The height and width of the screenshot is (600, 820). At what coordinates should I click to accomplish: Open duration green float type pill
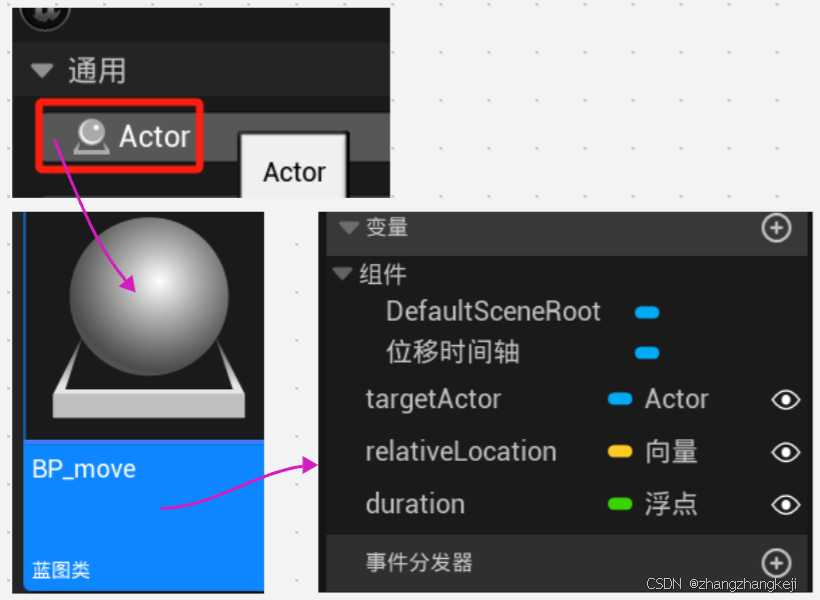pos(620,504)
